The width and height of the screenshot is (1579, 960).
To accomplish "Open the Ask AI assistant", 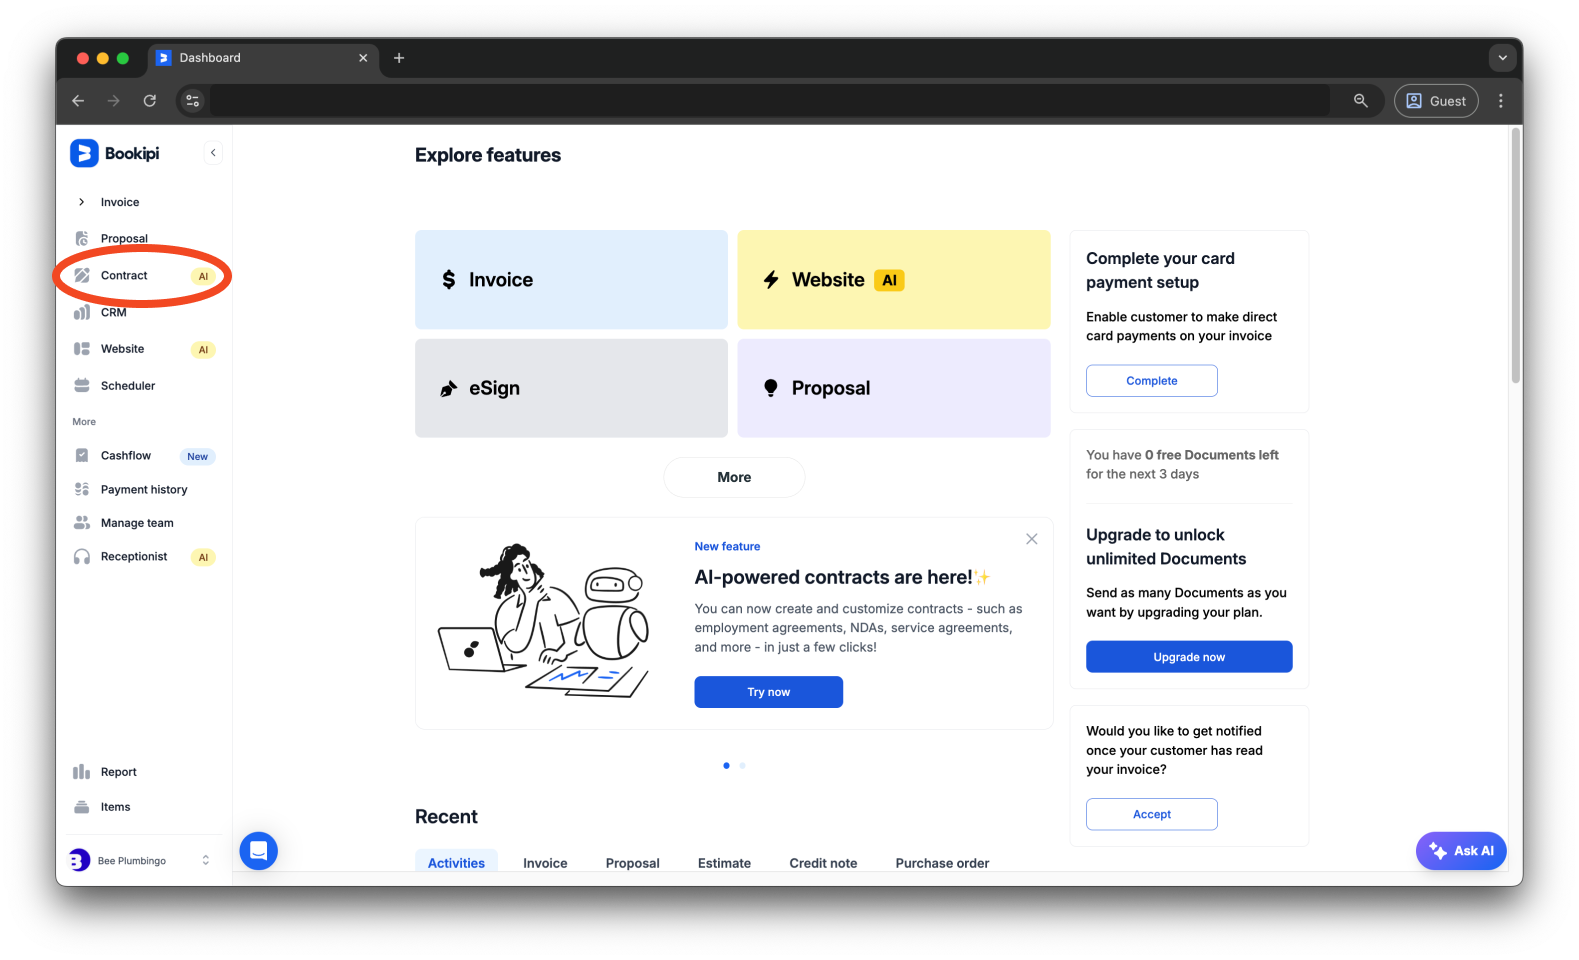I will (1461, 851).
